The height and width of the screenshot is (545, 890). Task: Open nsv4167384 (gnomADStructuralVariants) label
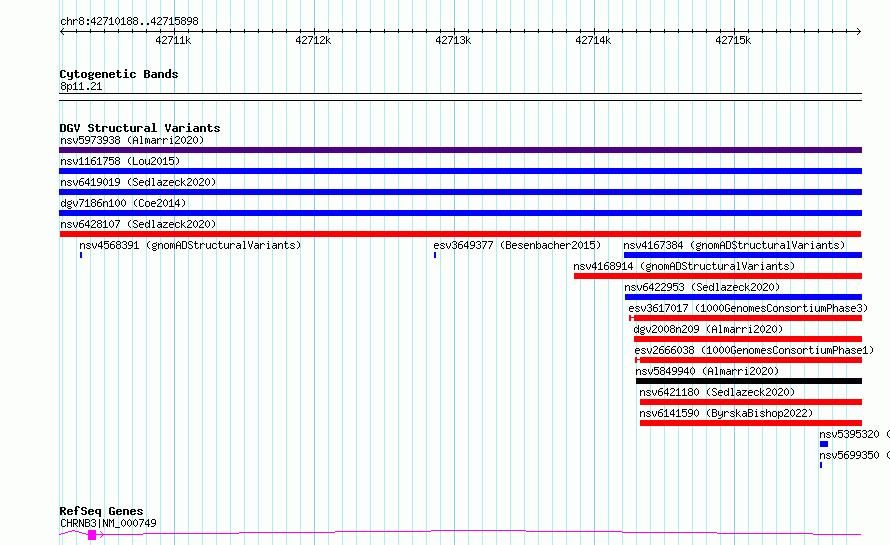(x=734, y=245)
